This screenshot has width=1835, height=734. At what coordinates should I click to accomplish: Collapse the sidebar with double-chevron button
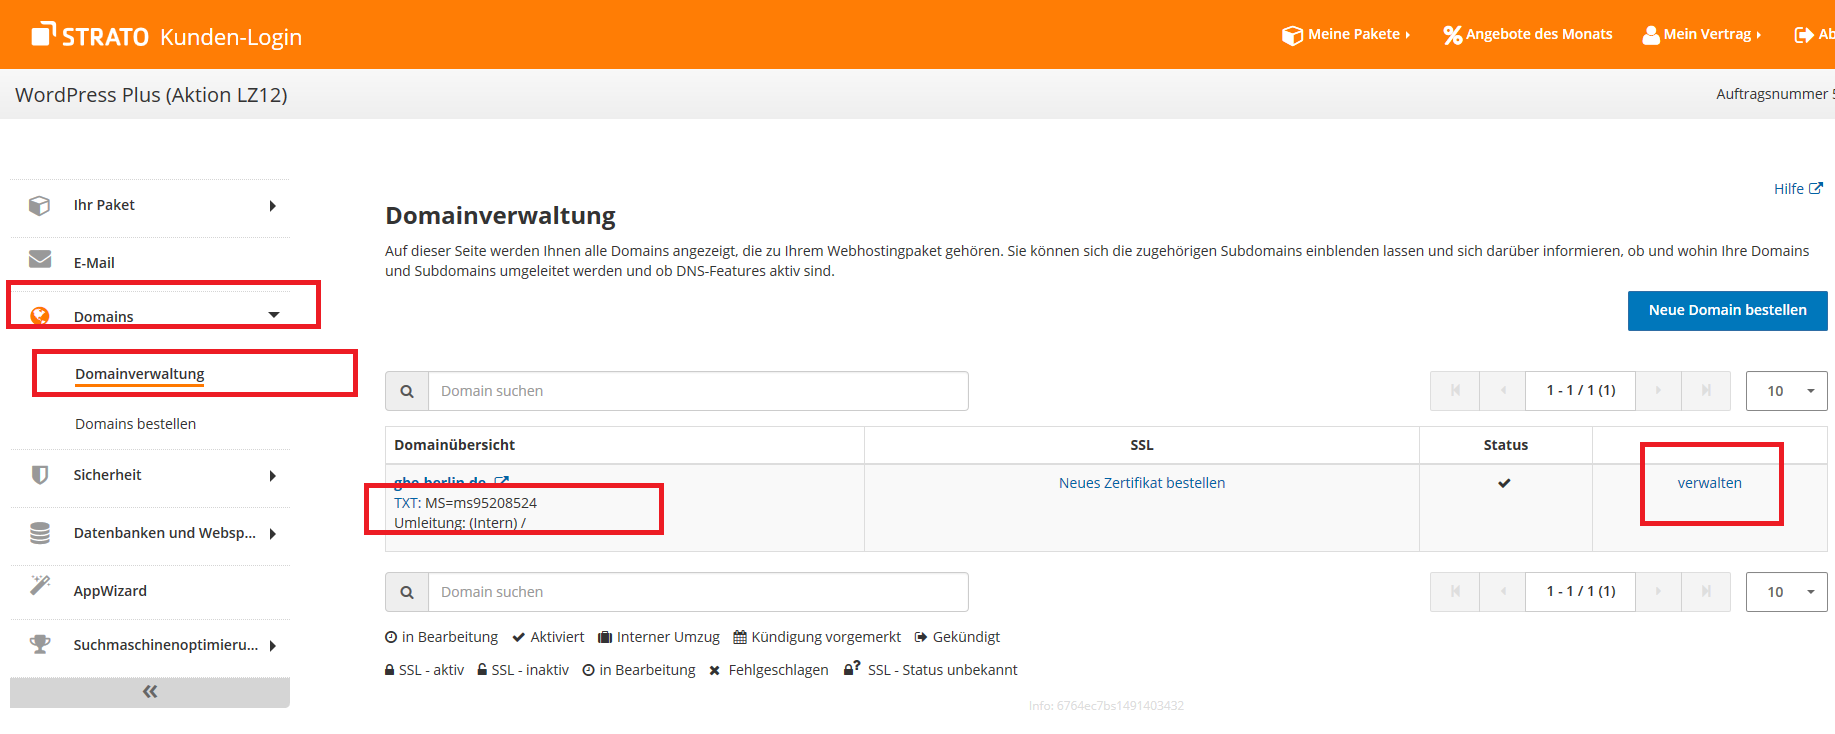point(150,692)
